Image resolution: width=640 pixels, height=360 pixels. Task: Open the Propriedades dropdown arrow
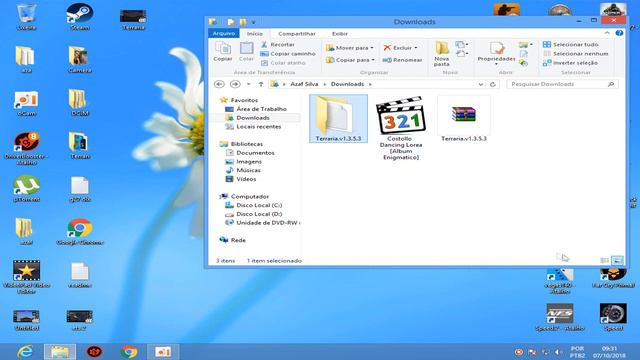pos(496,64)
